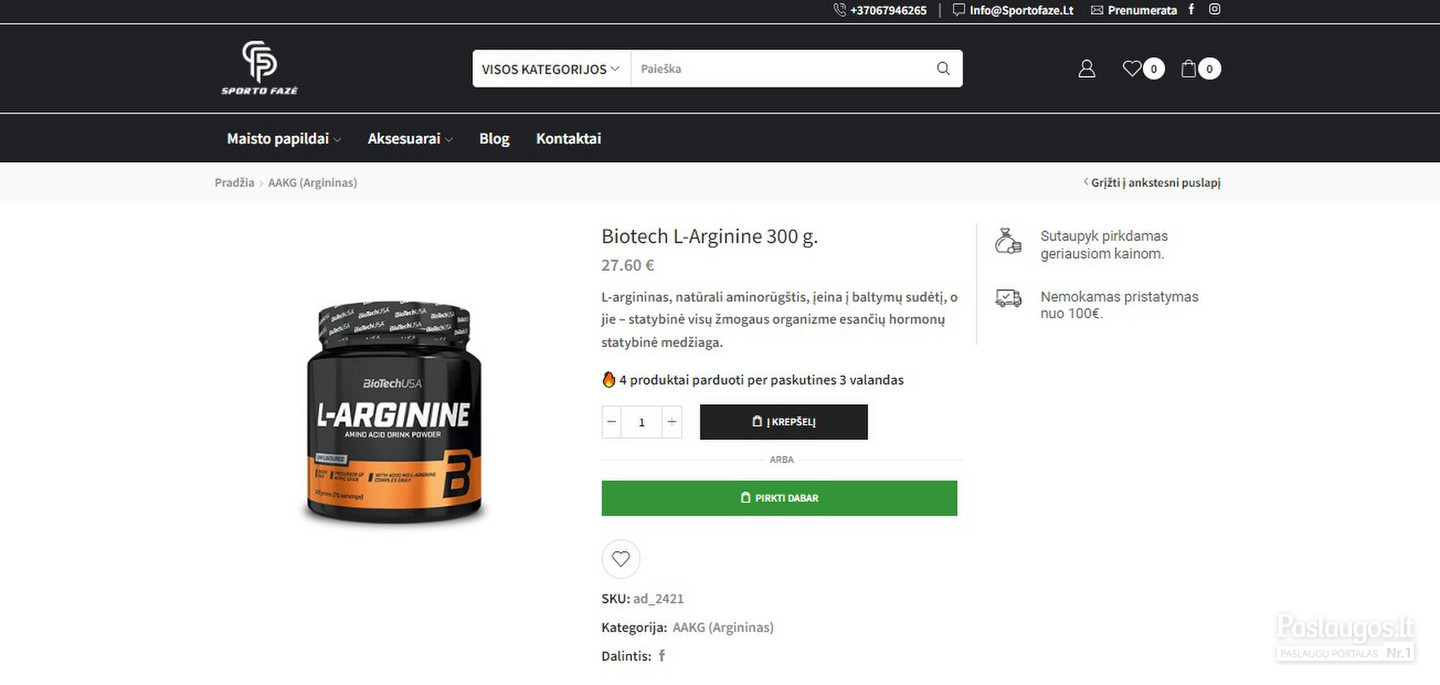
Task: Add product to wishlist with heart button
Action: pyautogui.click(x=621, y=559)
